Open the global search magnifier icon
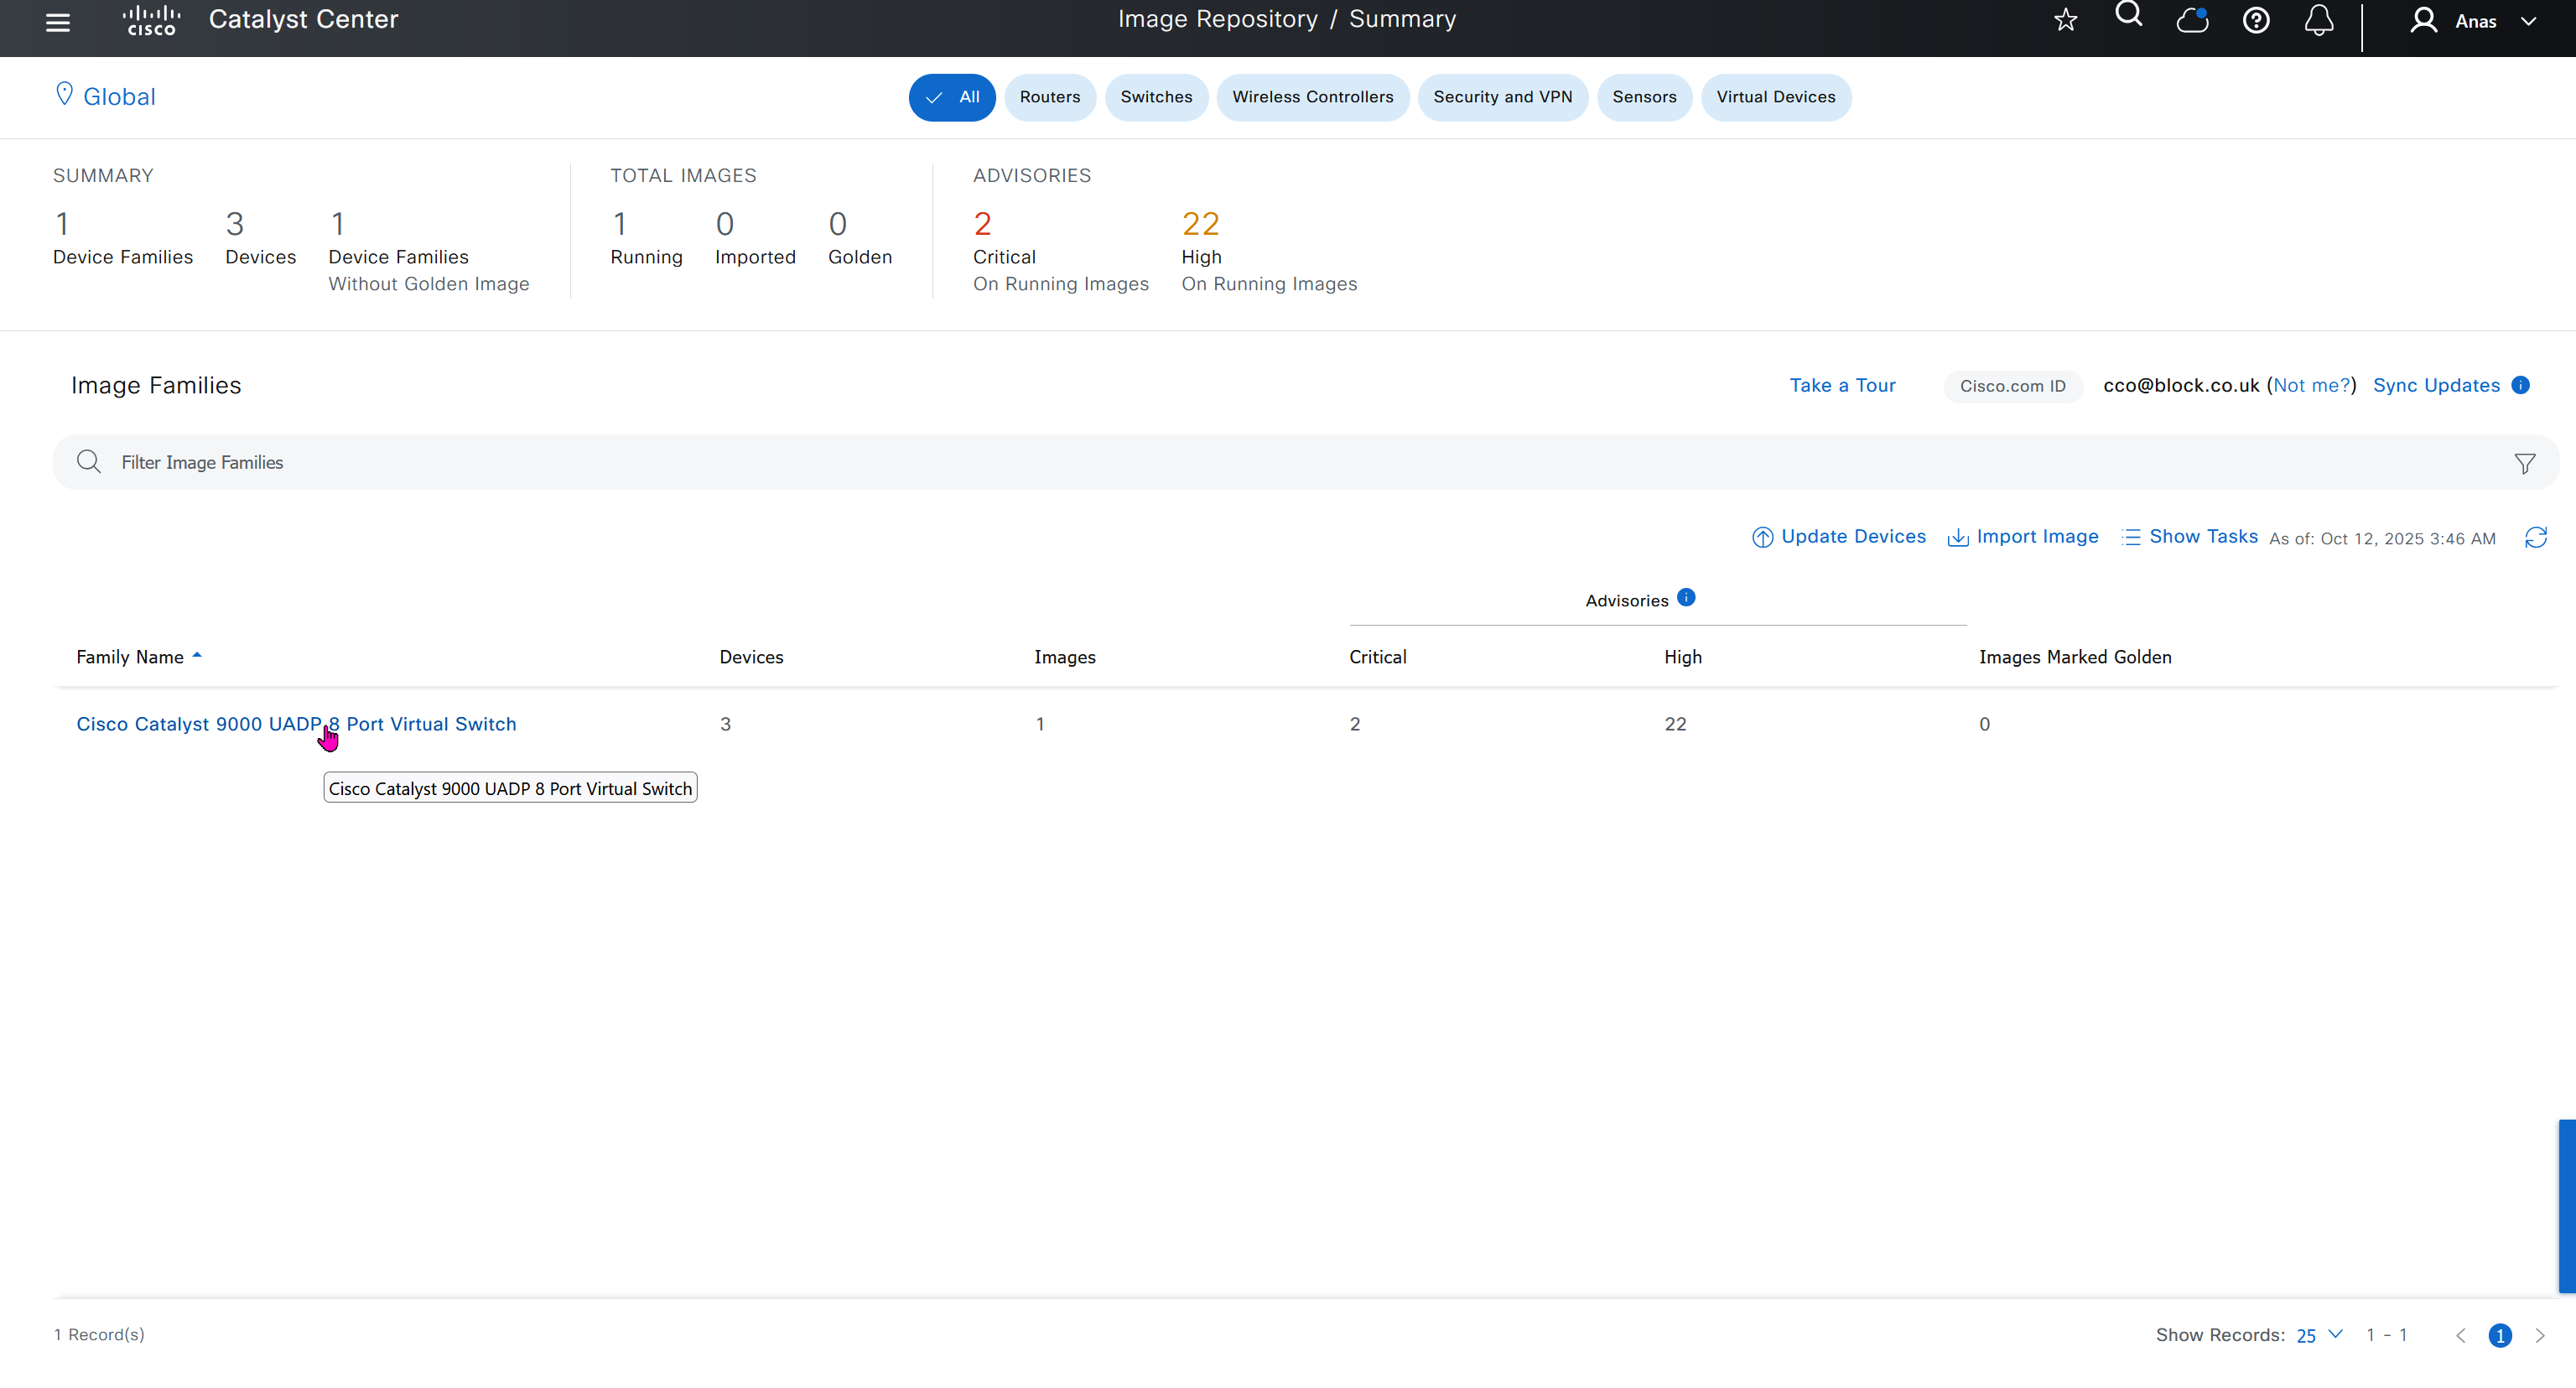The height and width of the screenshot is (1388, 2576). (2128, 15)
